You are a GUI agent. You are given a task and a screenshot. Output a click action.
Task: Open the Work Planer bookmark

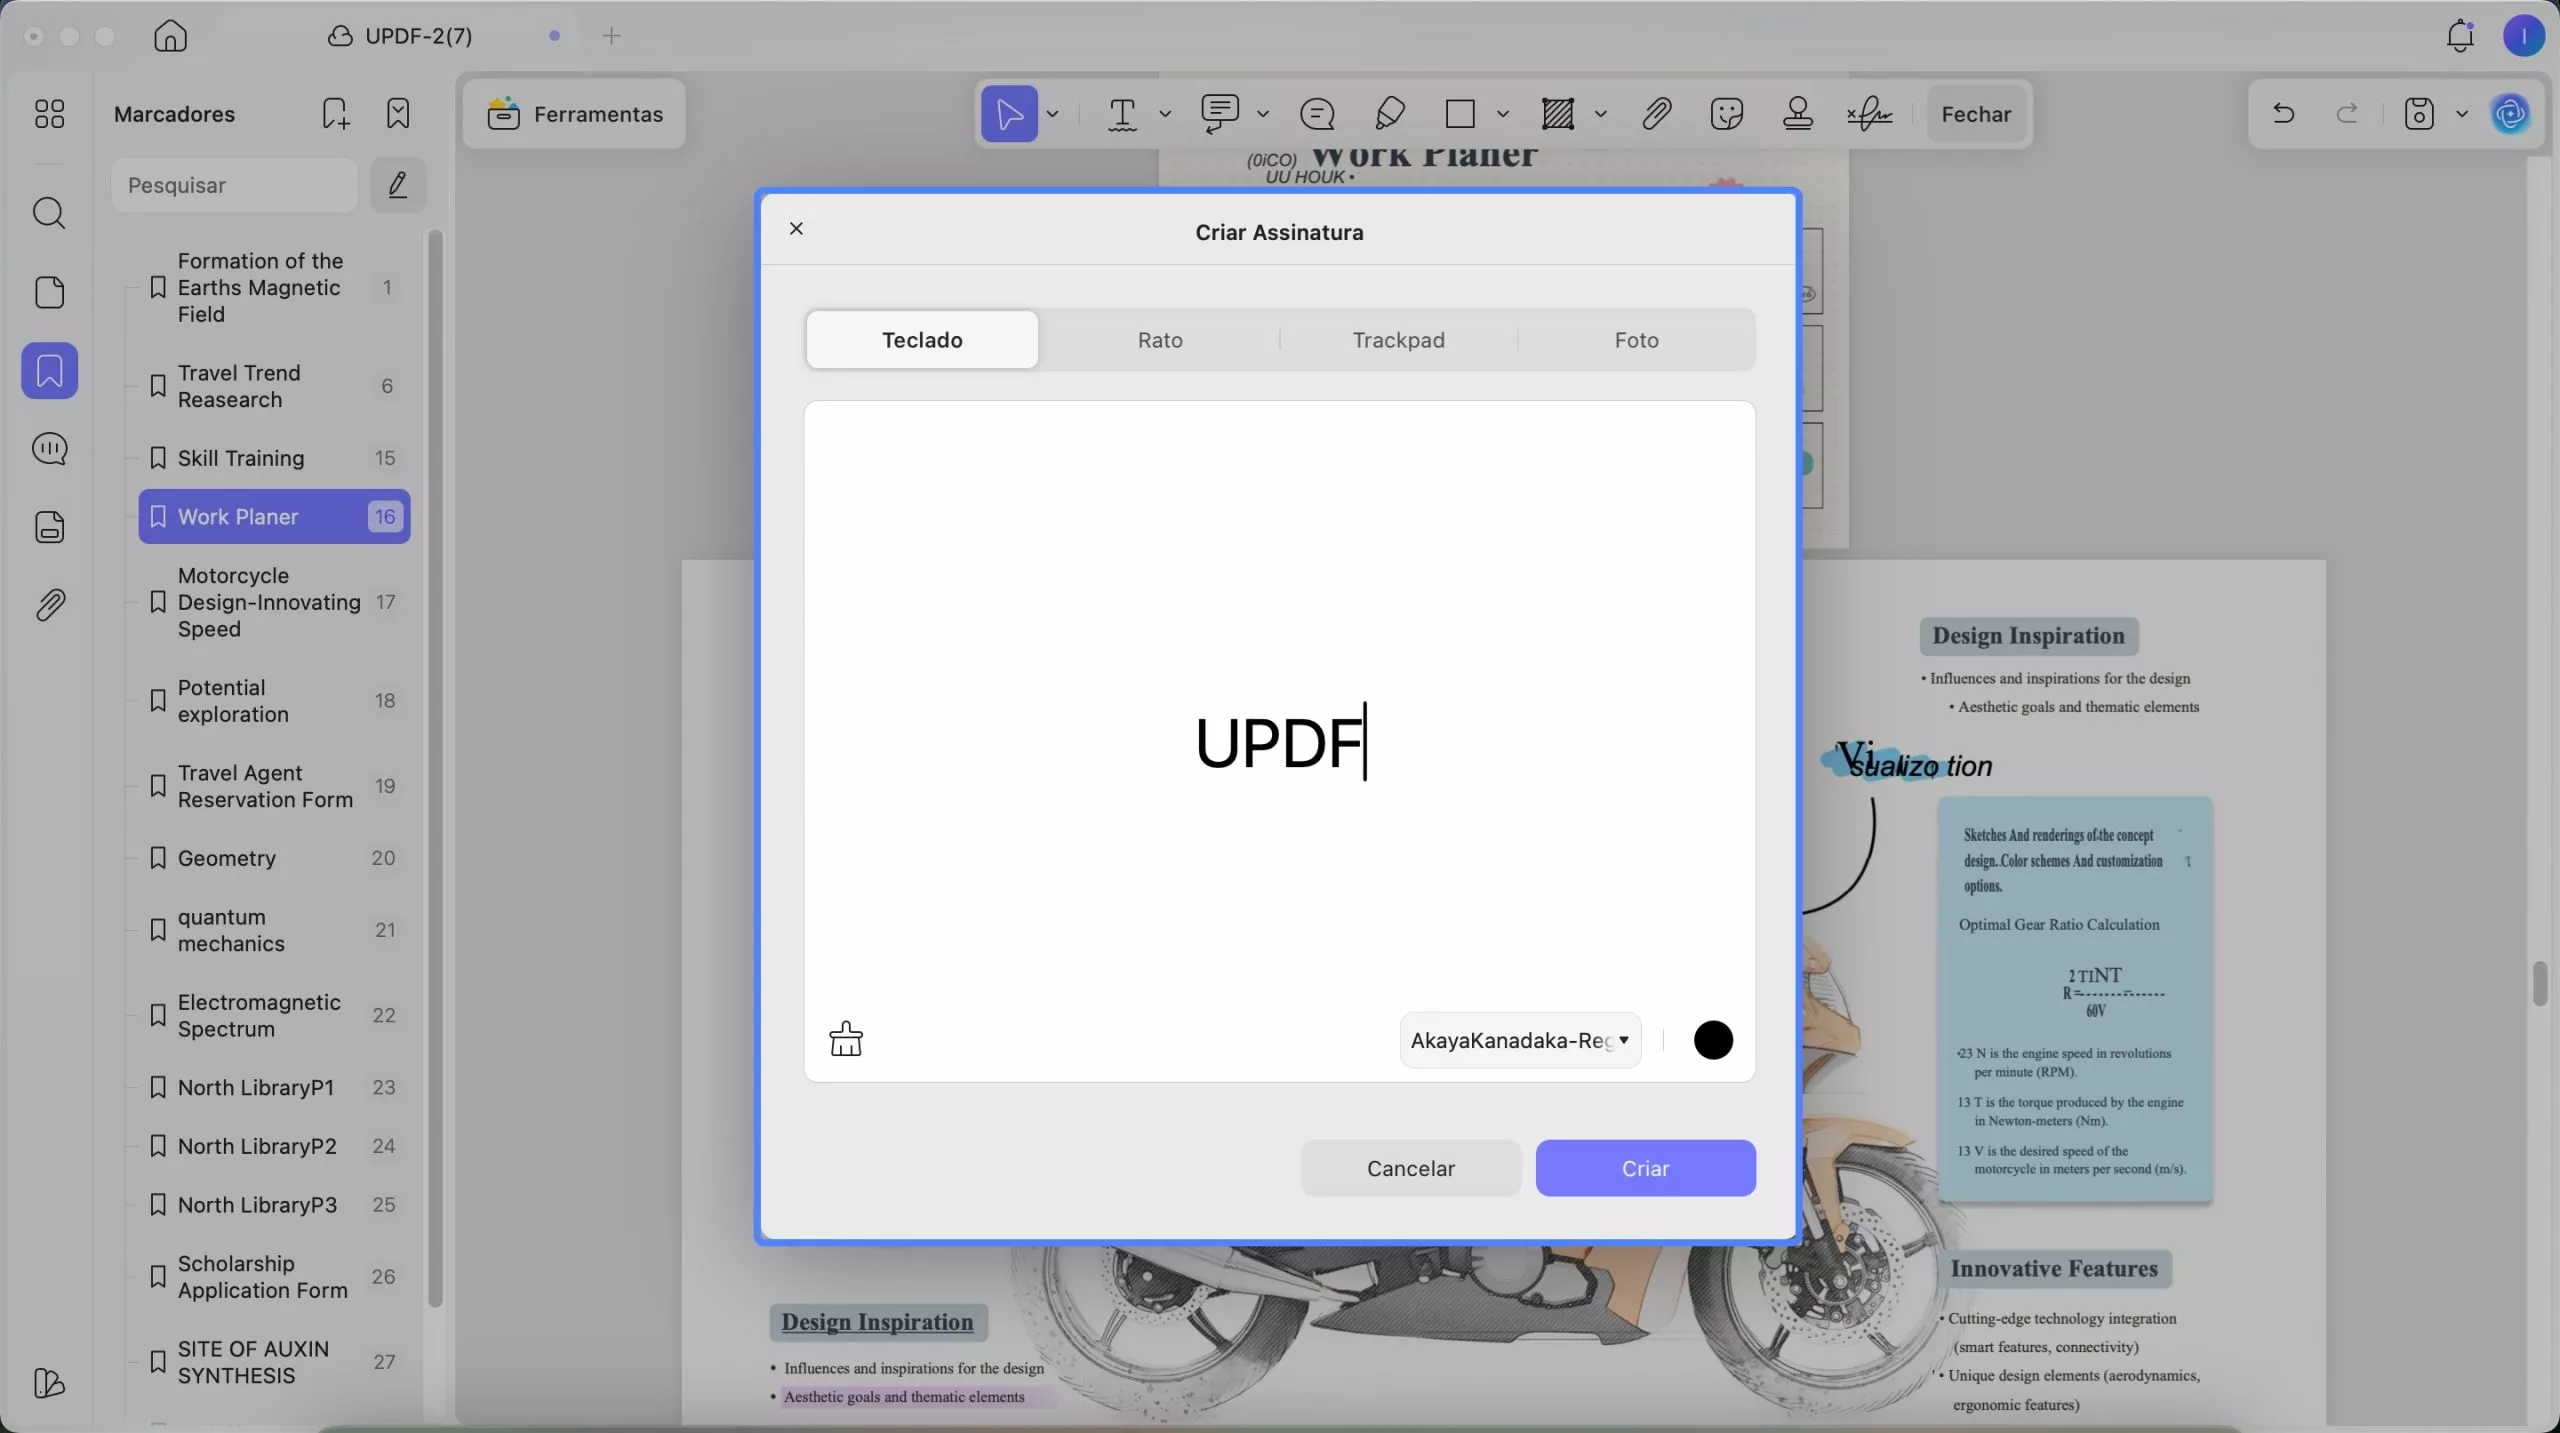(274, 516)
